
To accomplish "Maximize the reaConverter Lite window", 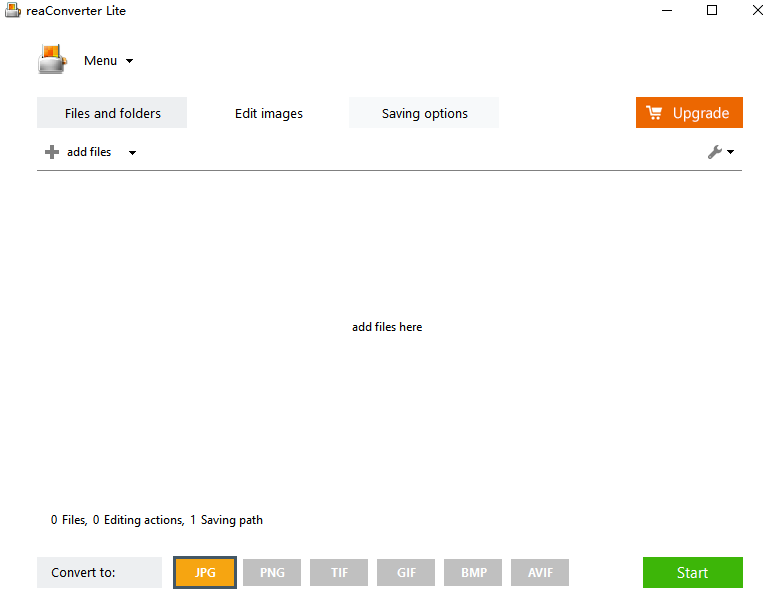I will click(x=712, y=11).
